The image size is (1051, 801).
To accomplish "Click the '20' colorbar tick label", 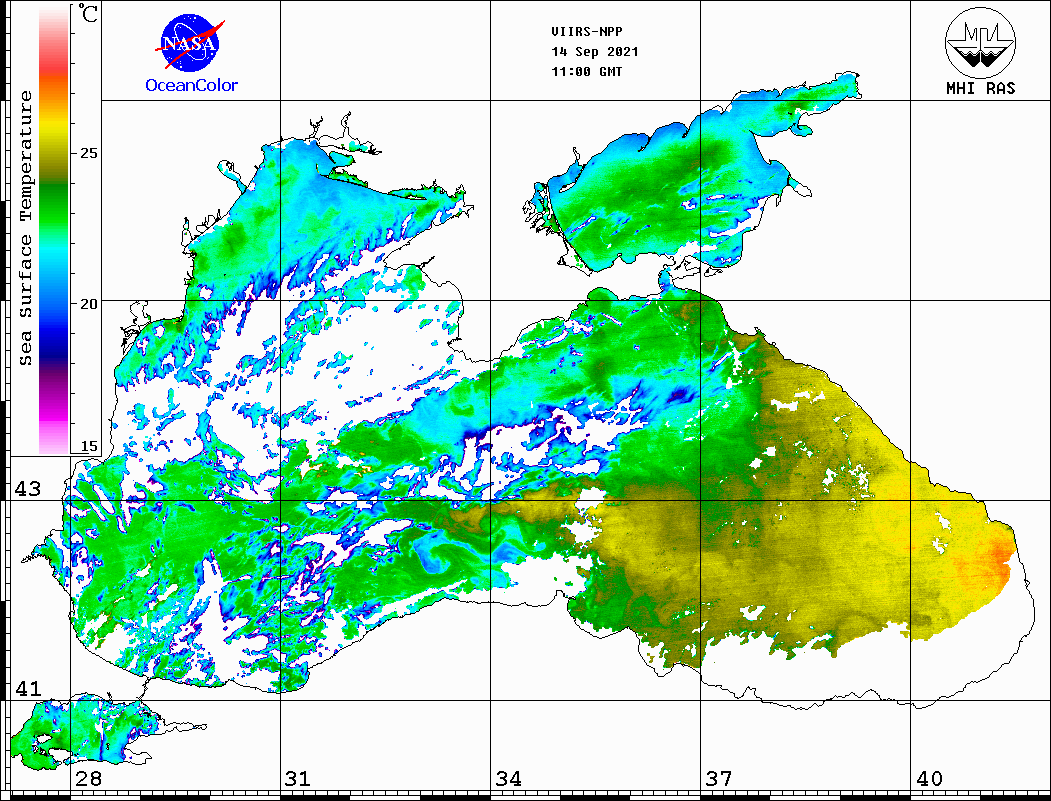I will (x=88, y=304).
